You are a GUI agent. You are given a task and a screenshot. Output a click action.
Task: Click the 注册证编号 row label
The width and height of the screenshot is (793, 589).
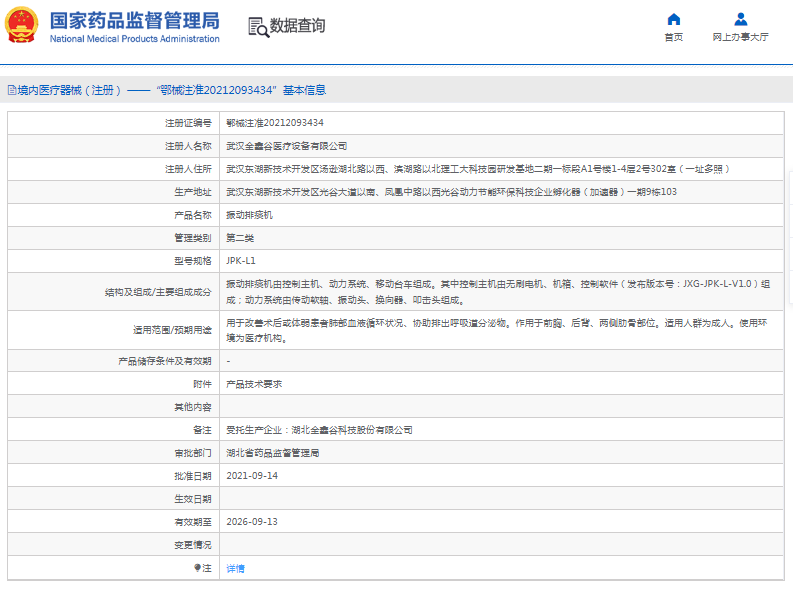click(x=188, y=123)
